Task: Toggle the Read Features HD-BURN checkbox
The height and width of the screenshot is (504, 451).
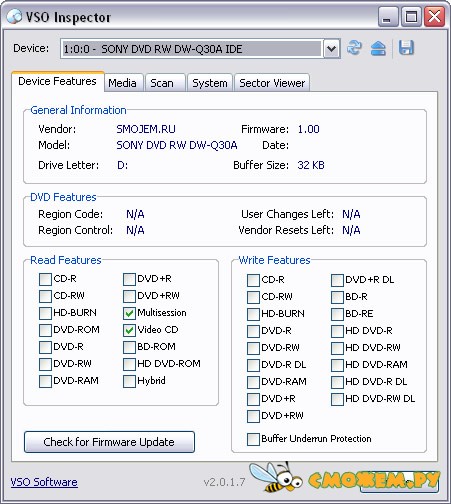Action: pos(45,313)
